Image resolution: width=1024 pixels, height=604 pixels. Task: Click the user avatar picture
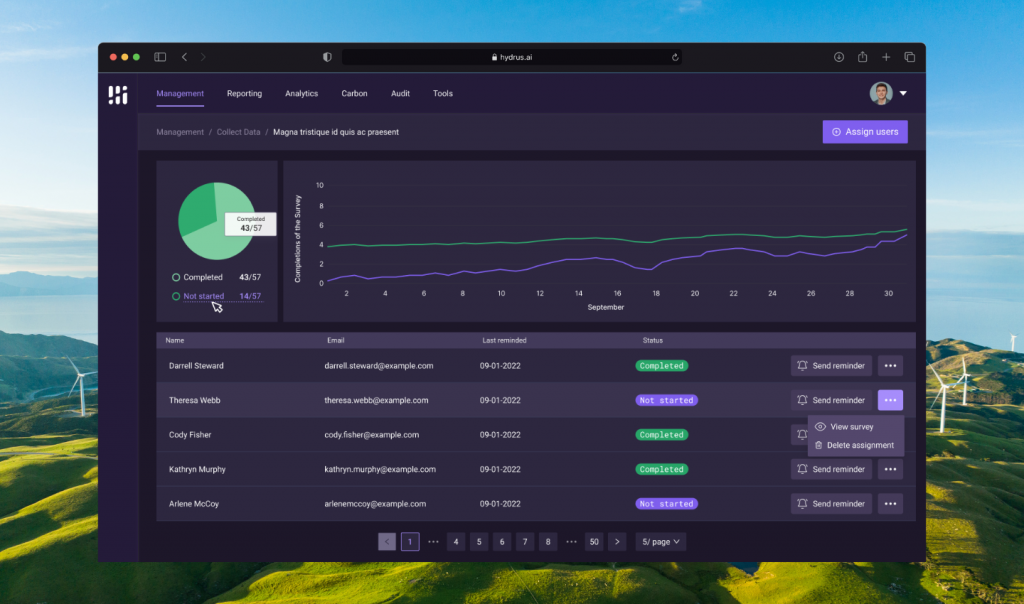coord(880,93)
